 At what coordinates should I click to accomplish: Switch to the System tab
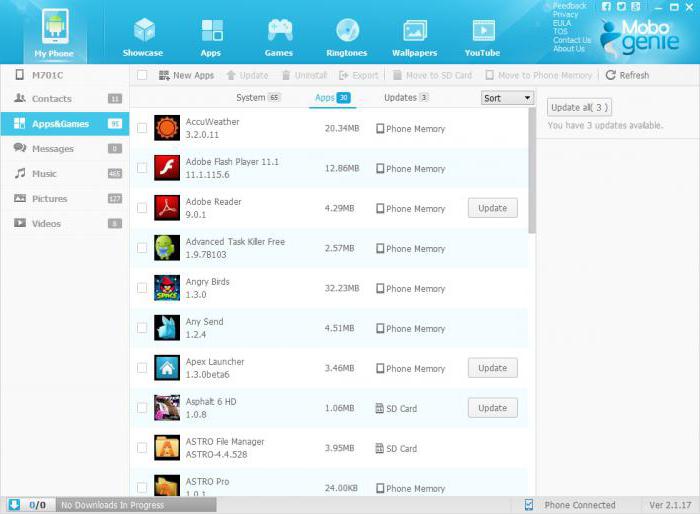[258, 97]
